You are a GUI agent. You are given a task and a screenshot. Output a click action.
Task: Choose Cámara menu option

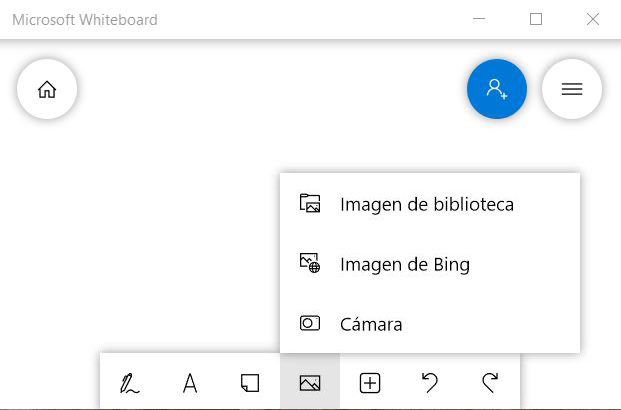(x=430, y=324)
